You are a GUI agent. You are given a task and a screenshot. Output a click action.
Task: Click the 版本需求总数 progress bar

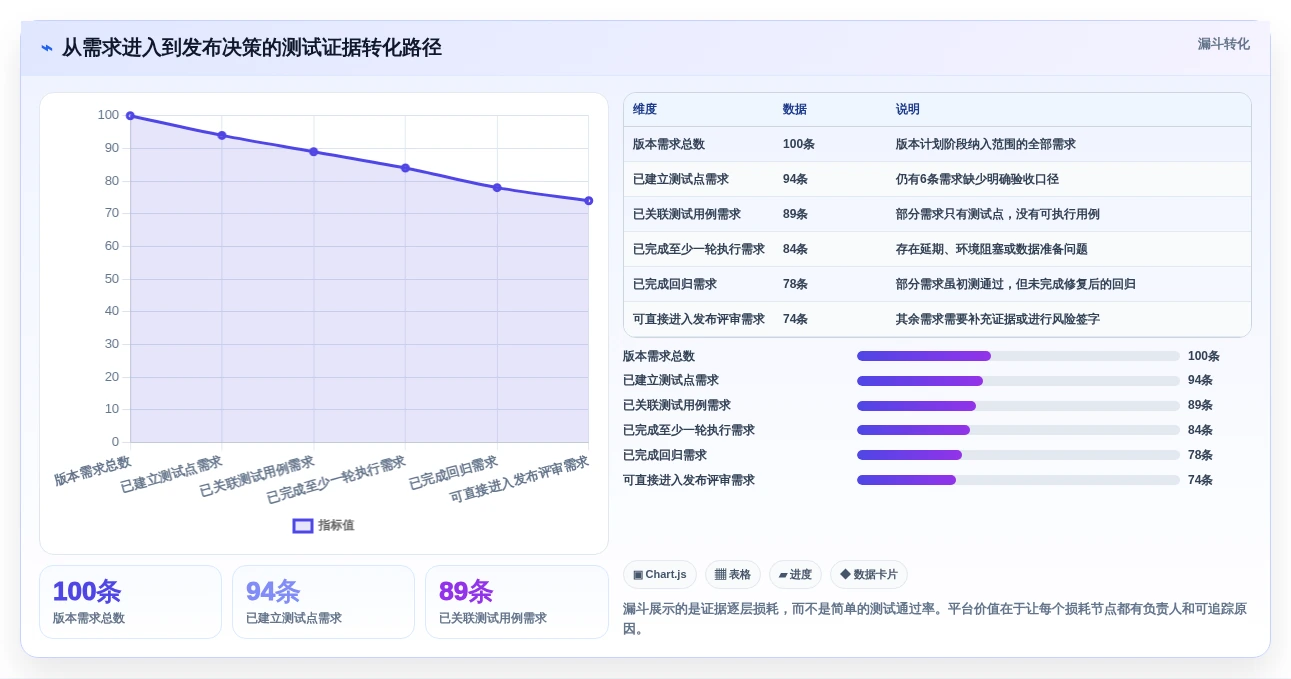coord(1018,356)
